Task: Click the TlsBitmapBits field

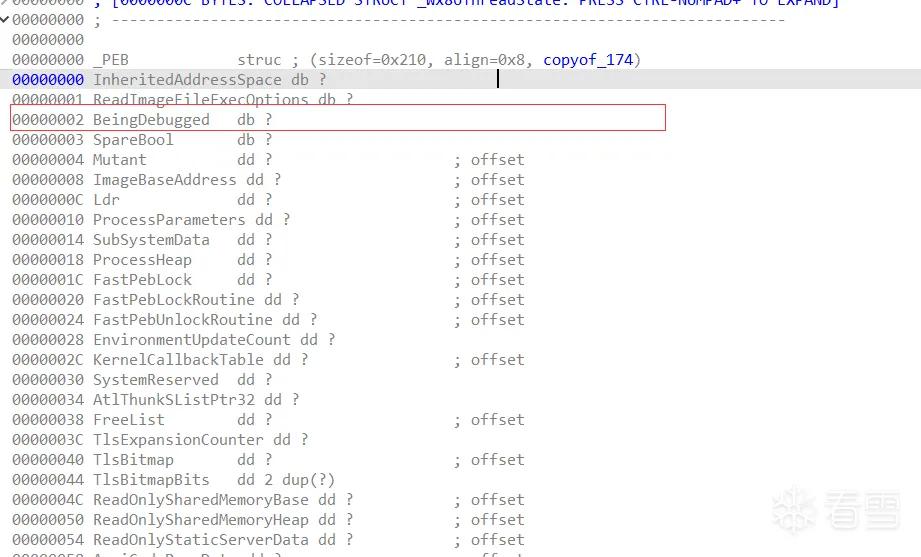Action: 151,479
